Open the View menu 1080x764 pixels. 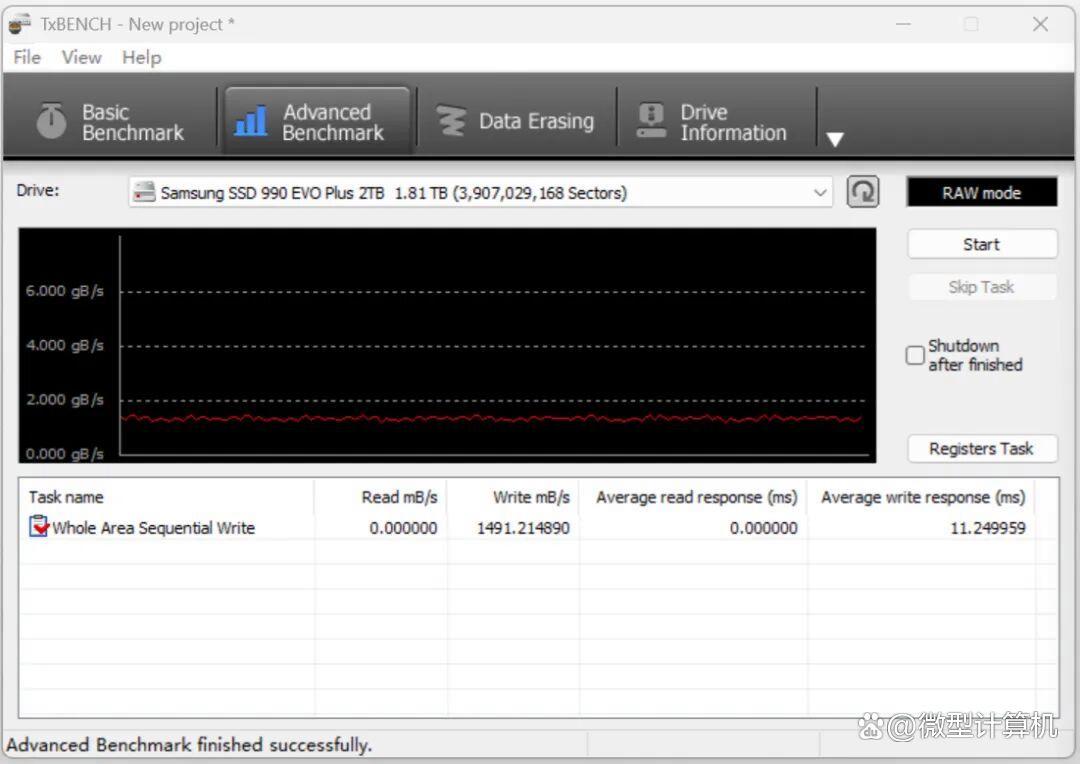coord(81,57)
